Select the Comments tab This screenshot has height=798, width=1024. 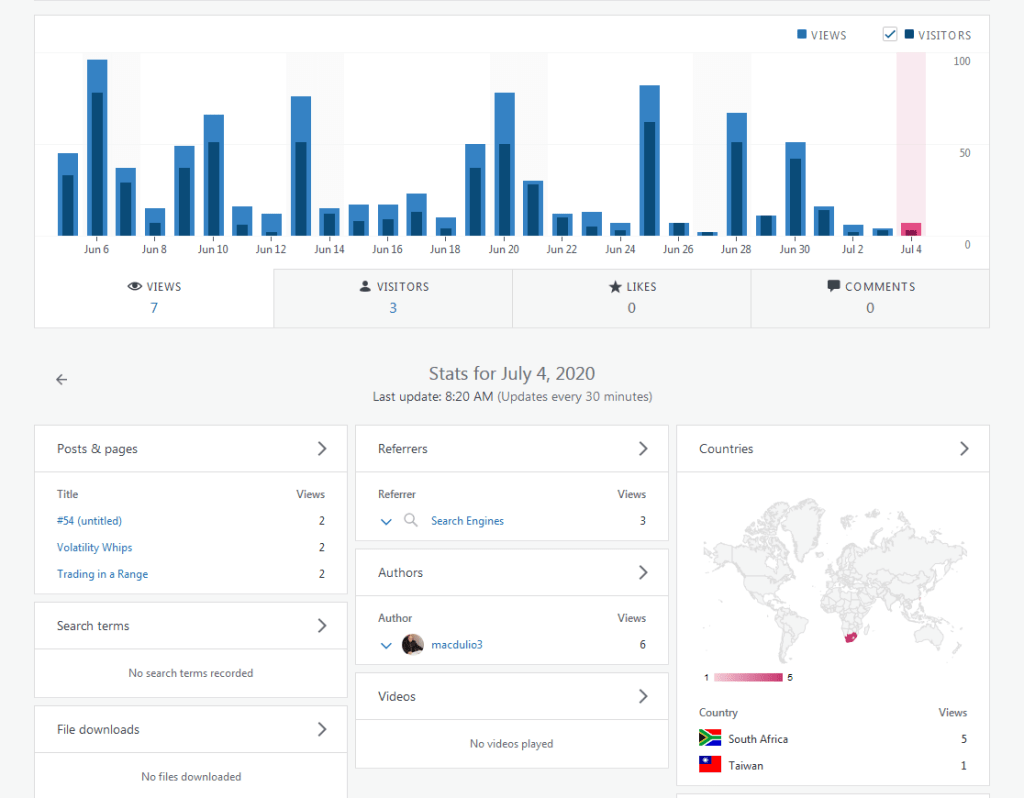[x=870, y=298]
